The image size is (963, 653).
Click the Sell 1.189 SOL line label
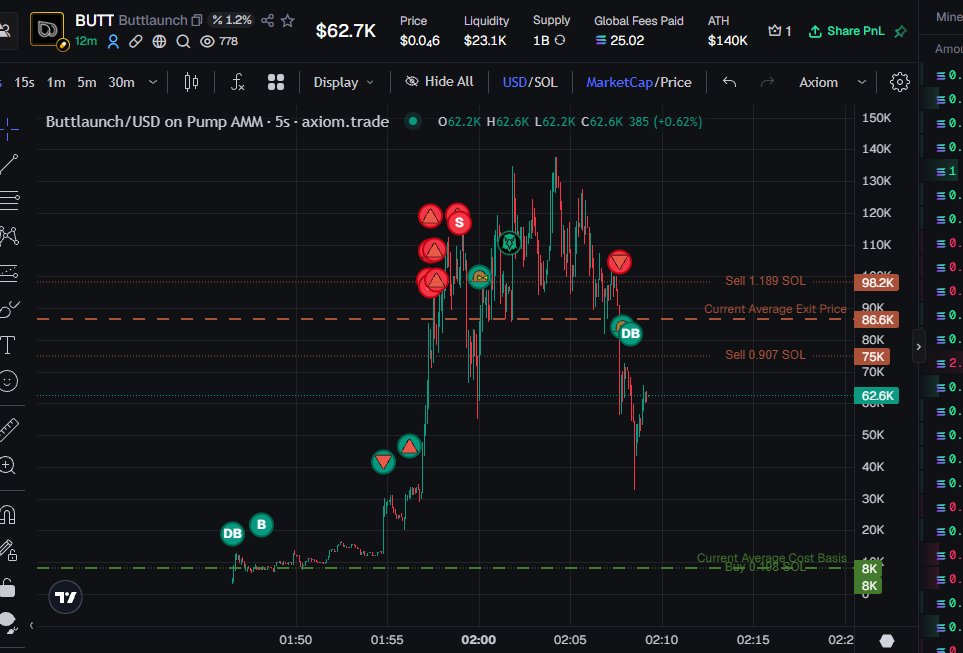765,281
